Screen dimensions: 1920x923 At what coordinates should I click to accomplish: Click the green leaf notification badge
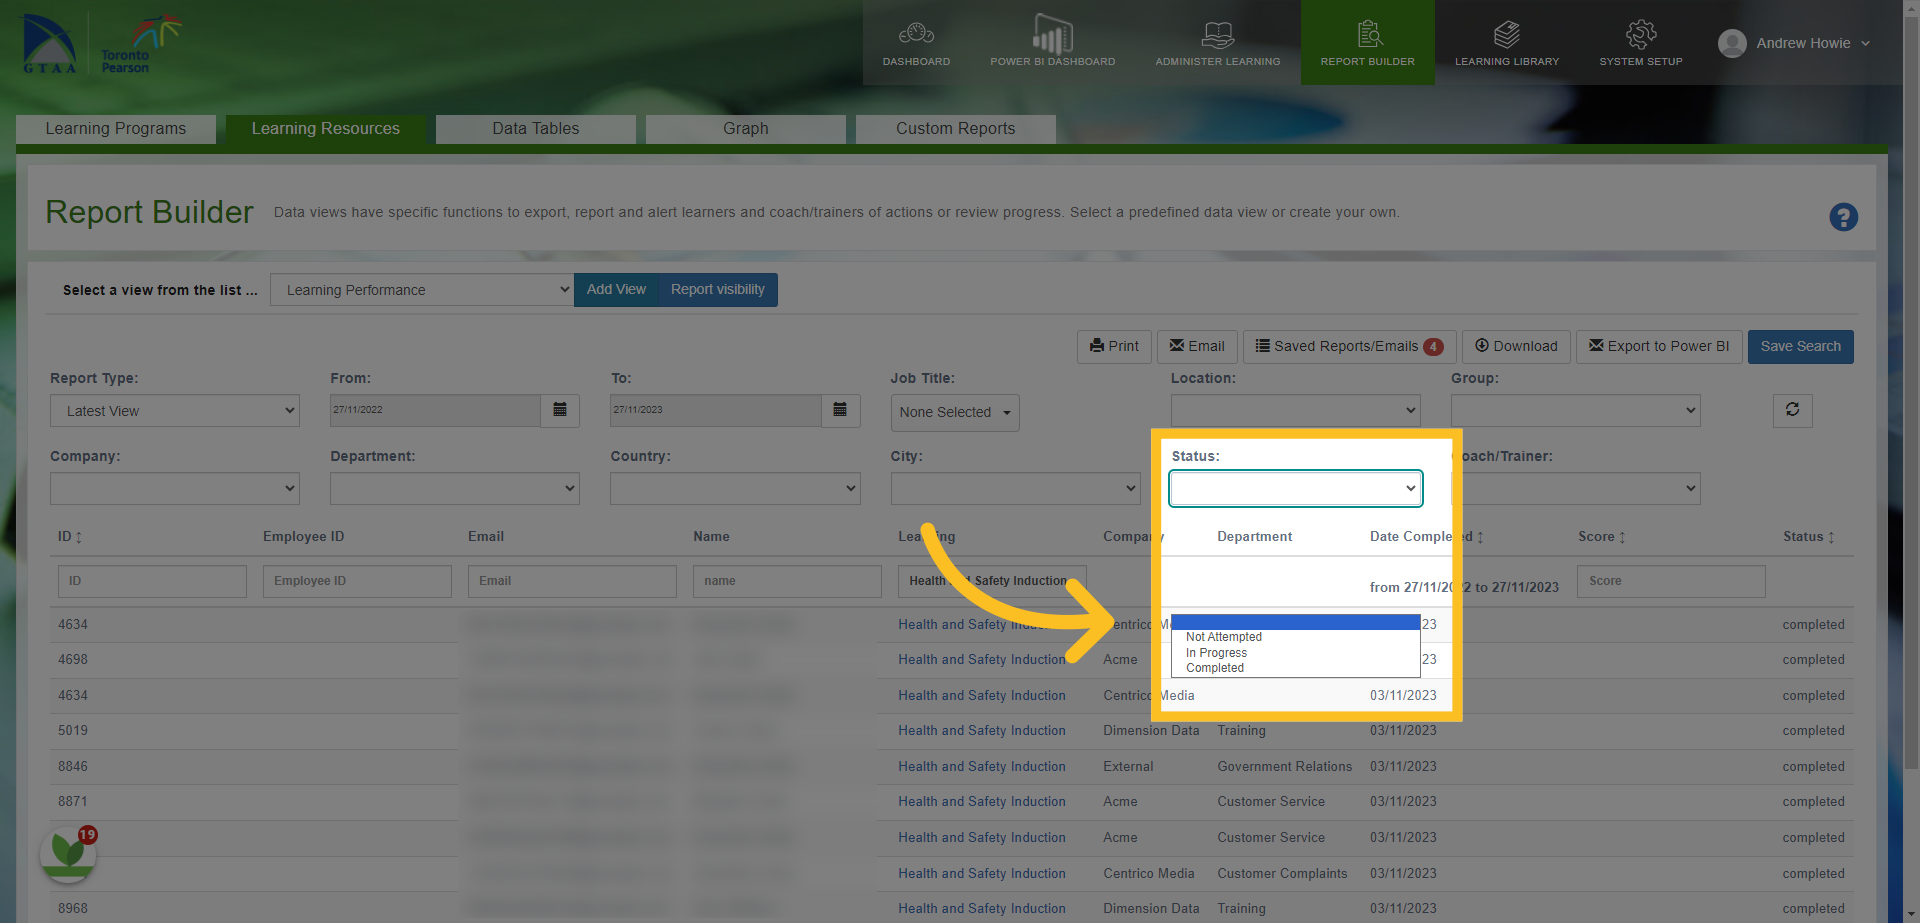pos(69,853)
